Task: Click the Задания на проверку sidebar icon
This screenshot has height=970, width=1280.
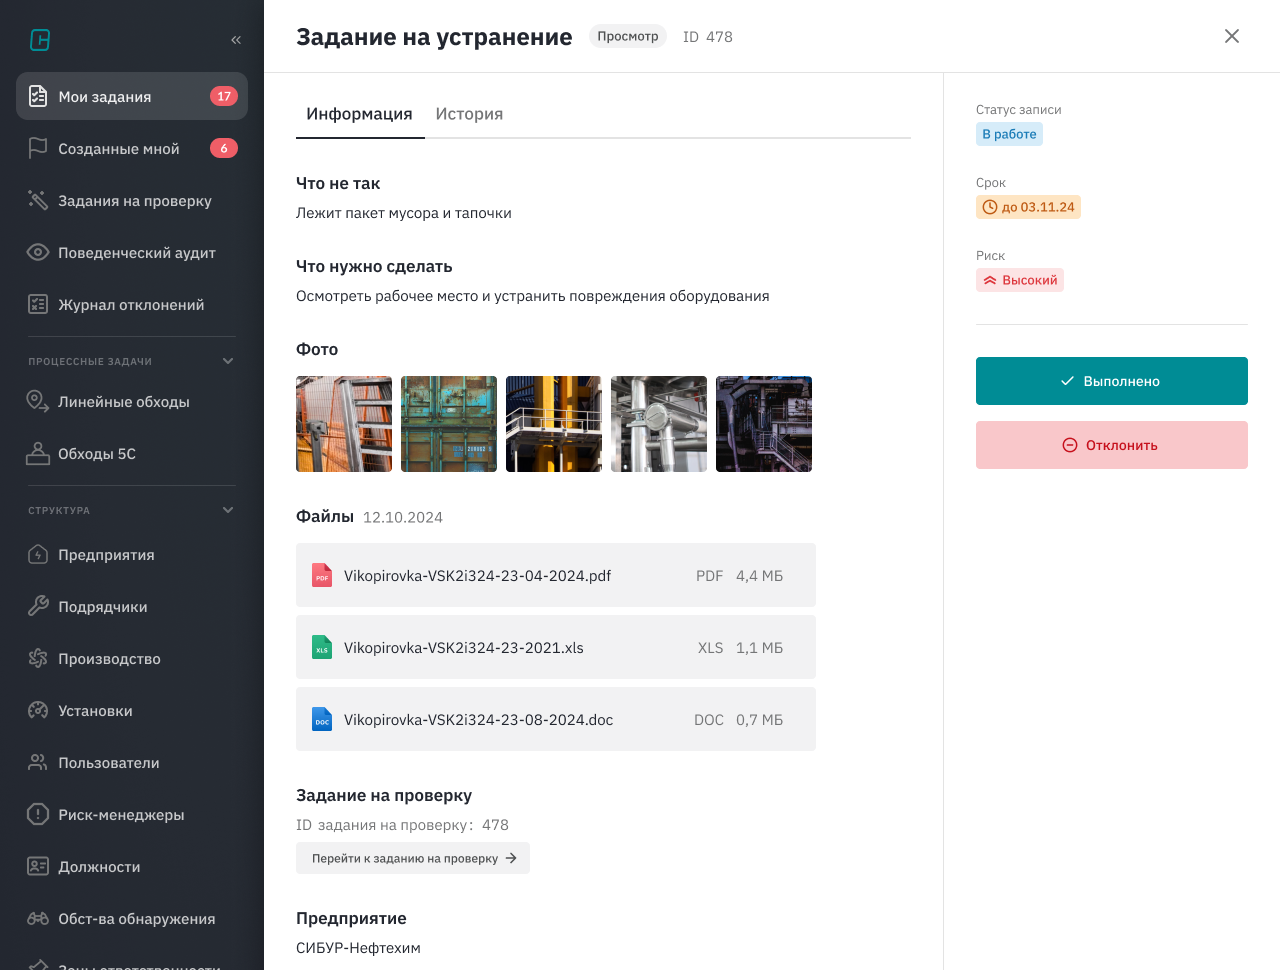Action: point(38,200)
